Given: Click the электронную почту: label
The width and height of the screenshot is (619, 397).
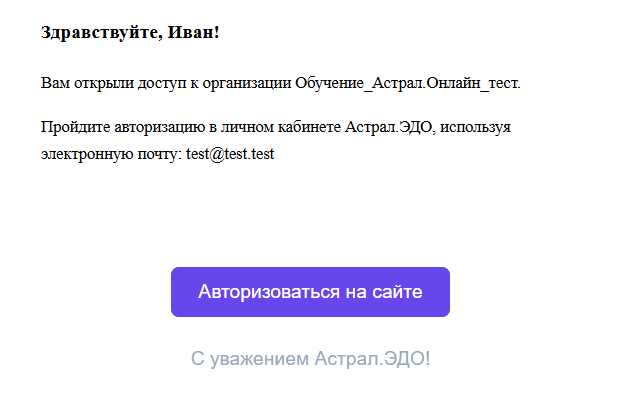Looking at the screenshot, I should click(111, 154).
